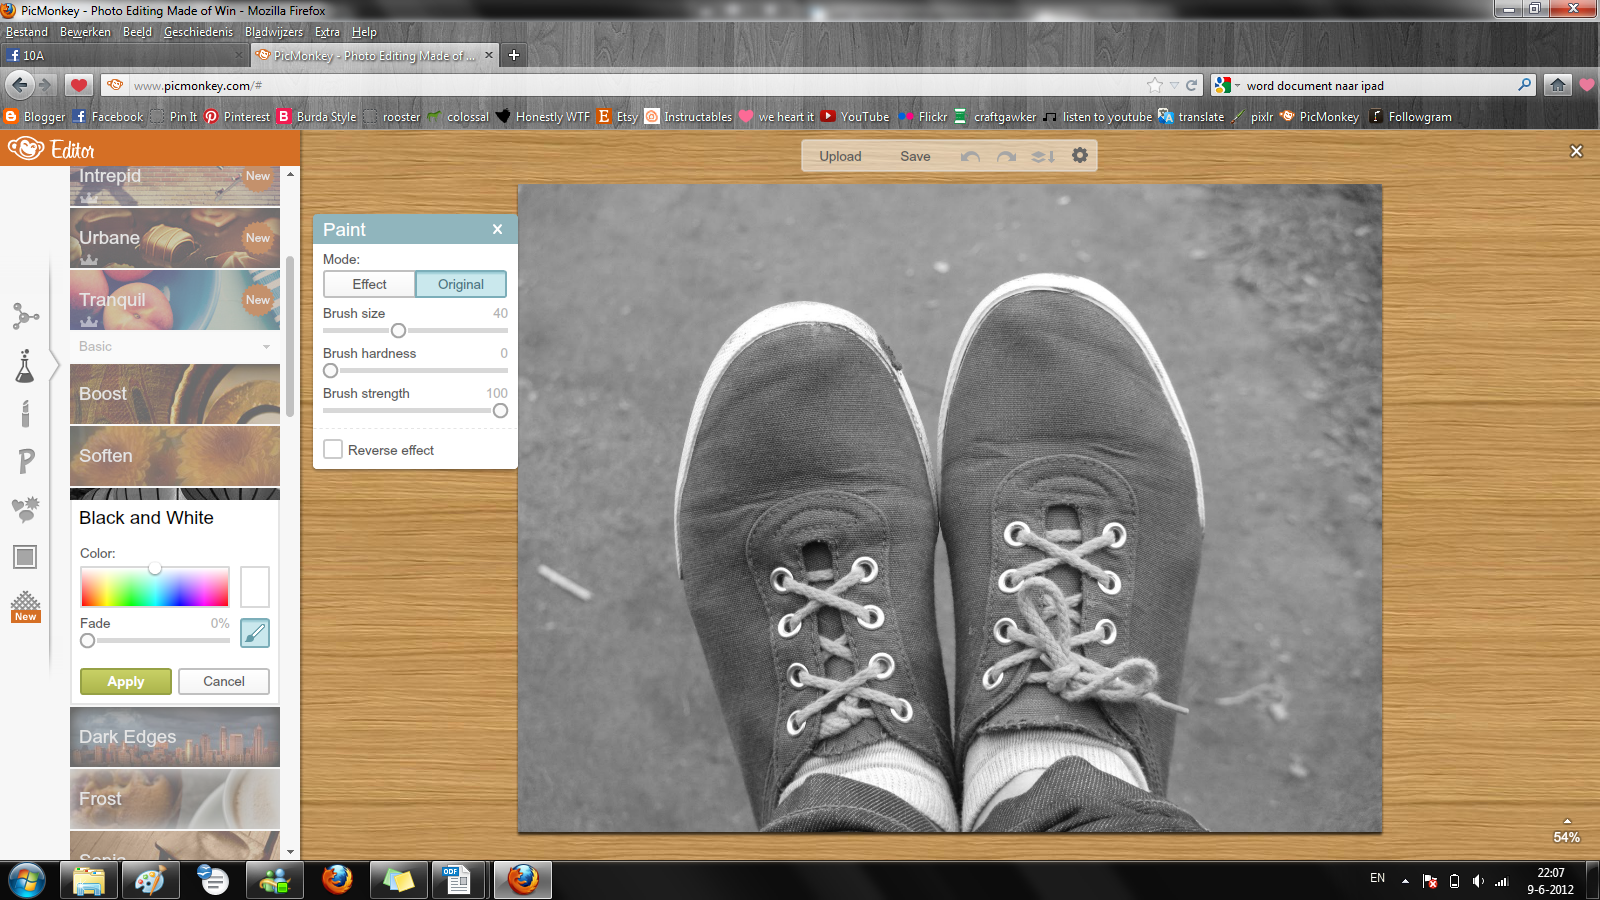
Task: Click the red heart toolbar button
Action: (x=79, y=85)
